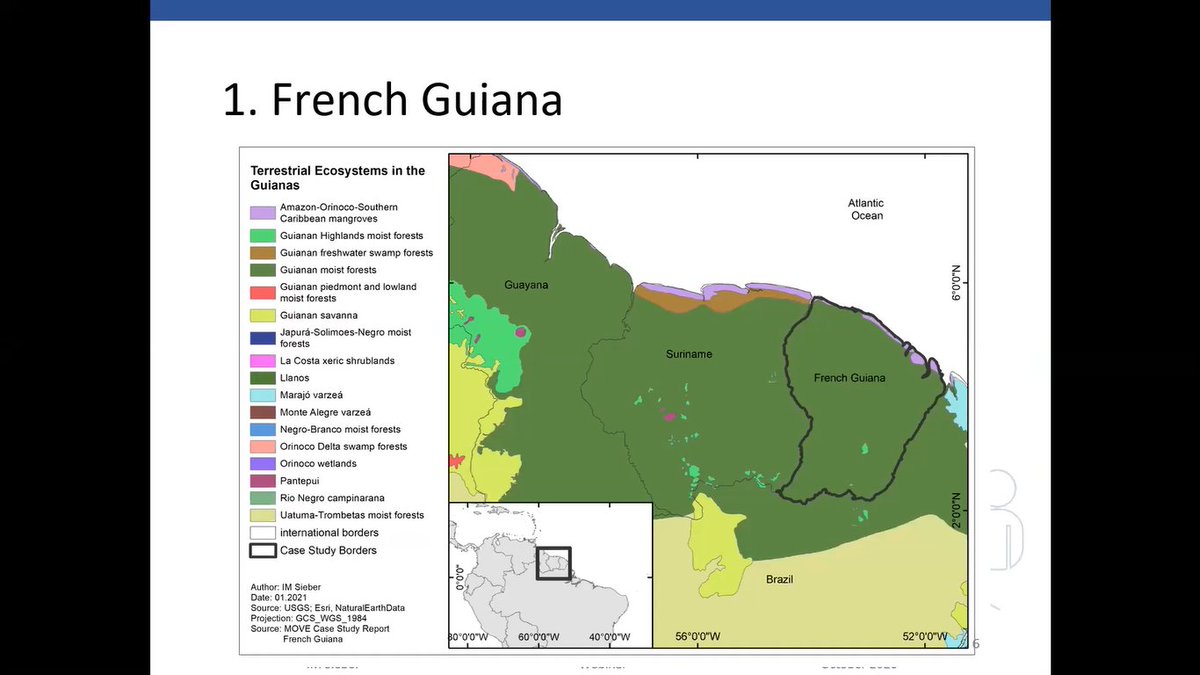Viewport: 1200px width, 675px height.
Task: Pick the Rio Negro campinarana swatch
Action: tap(263, 498)
